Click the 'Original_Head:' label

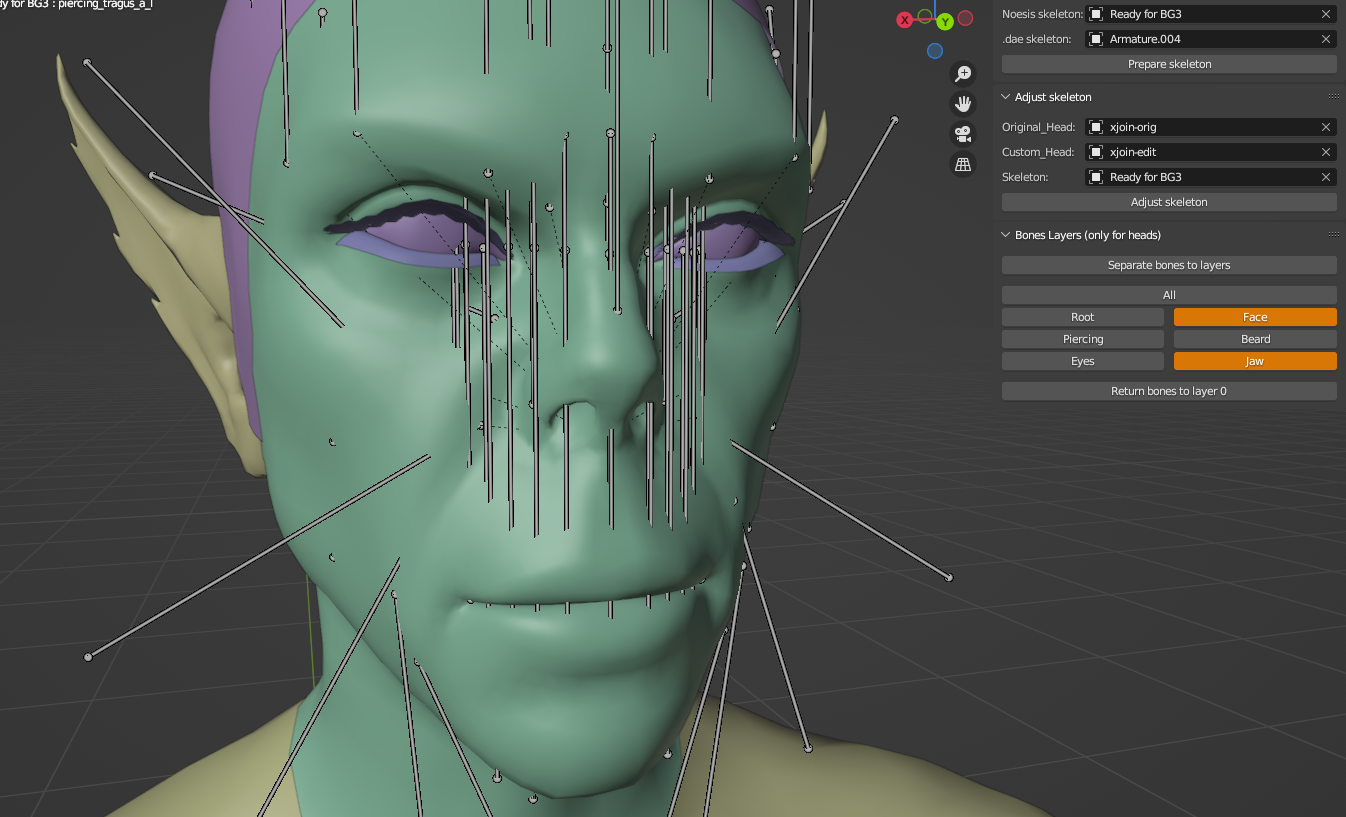[x=1039, y=127]
